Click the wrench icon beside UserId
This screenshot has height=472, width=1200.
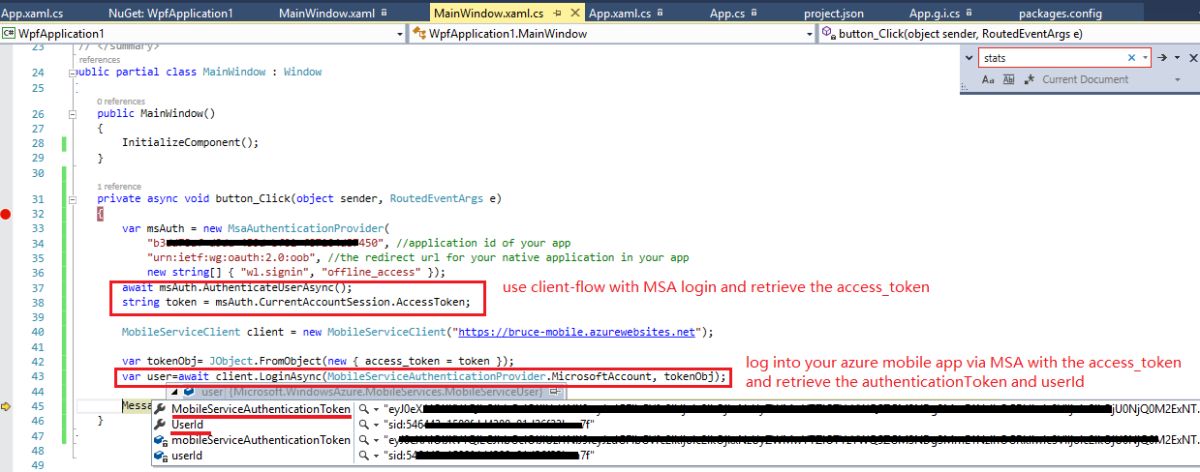point(160,424)
